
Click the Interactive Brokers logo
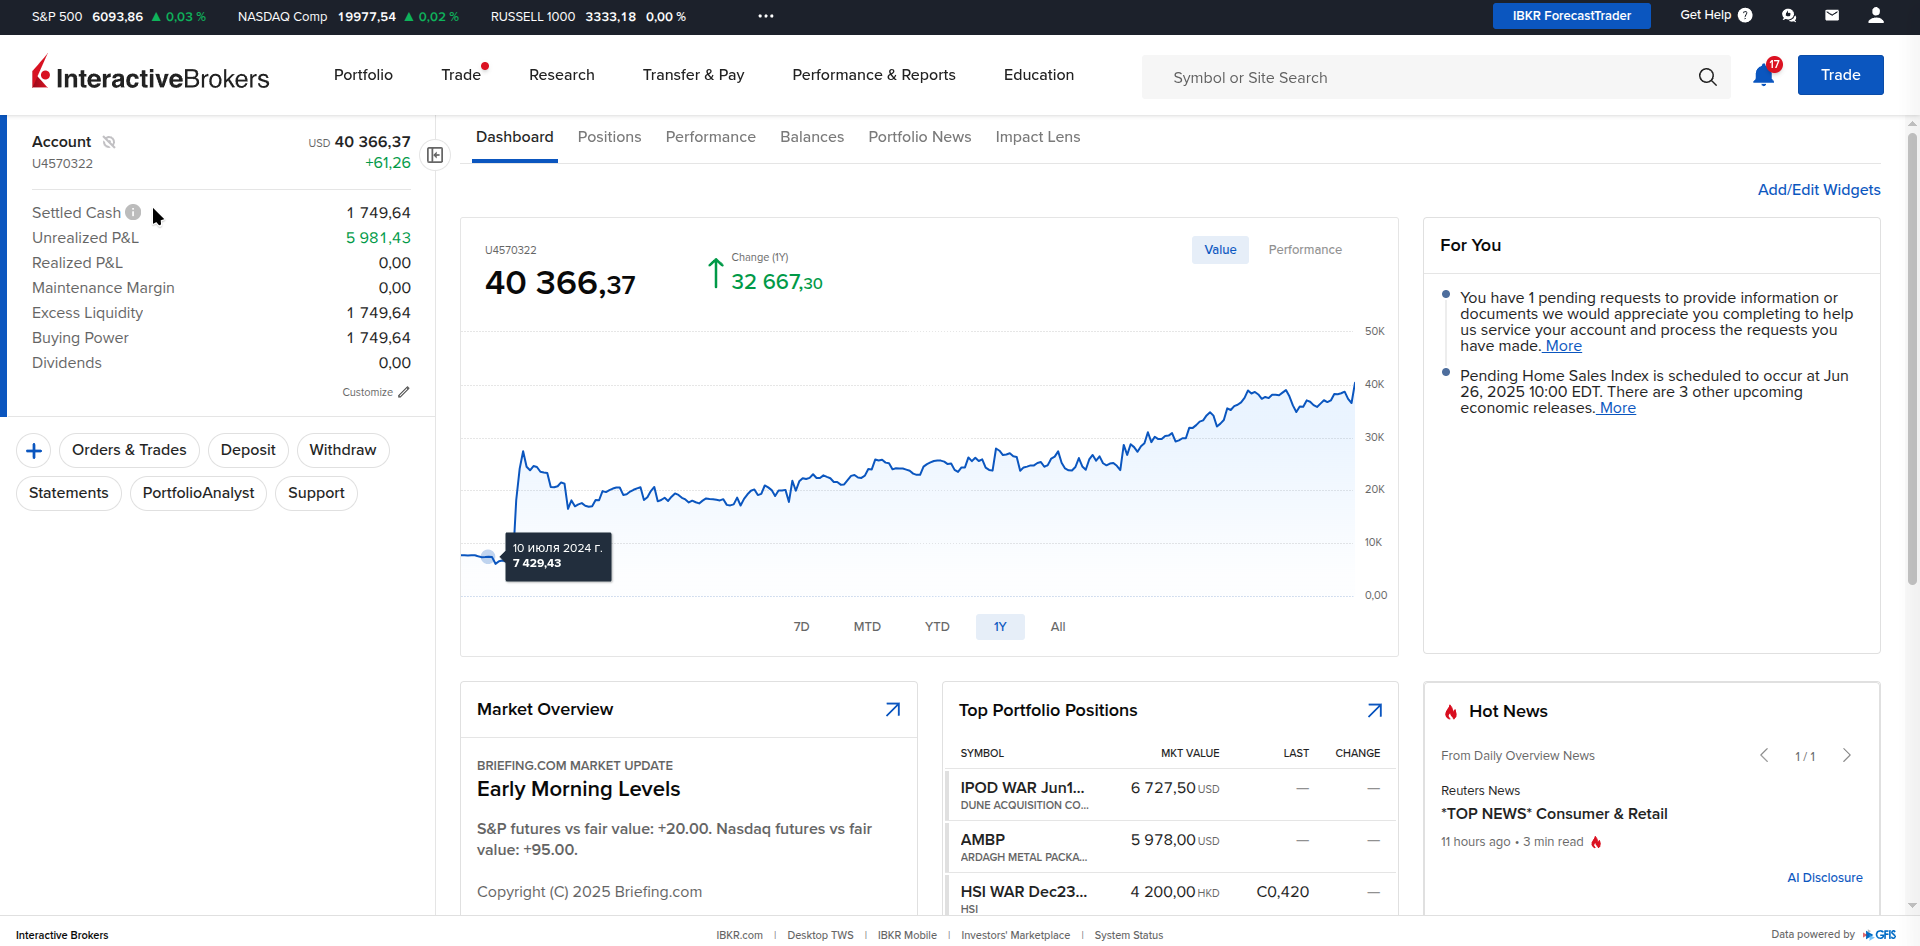point(151,74)
